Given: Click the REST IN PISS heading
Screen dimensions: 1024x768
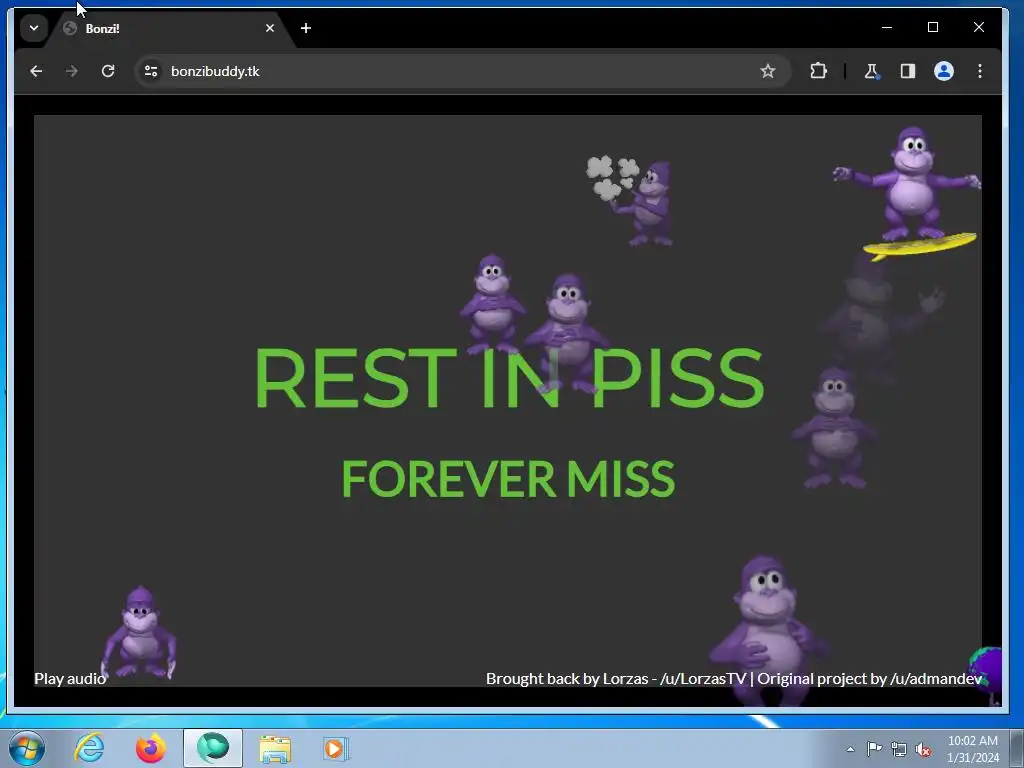Looking at the screenshot, I should pyautogui.click(x=509, y=377).
